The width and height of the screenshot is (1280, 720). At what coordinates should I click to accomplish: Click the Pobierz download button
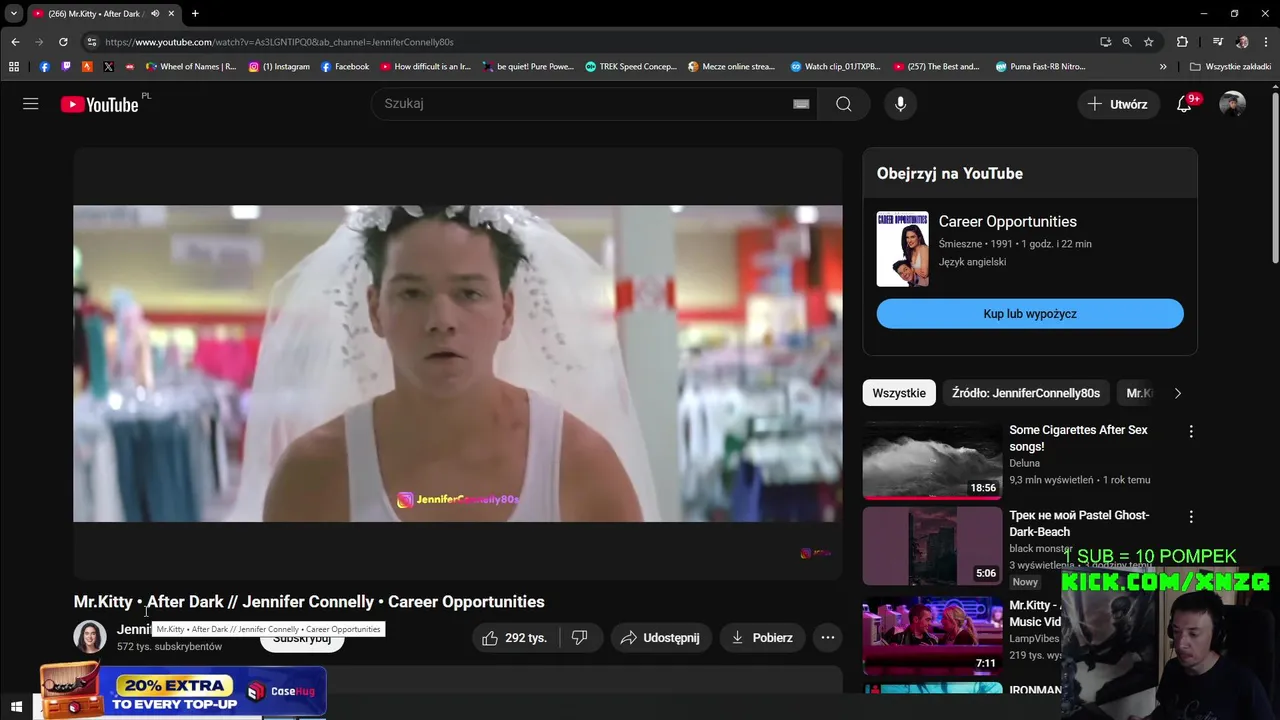coord(762,638)
